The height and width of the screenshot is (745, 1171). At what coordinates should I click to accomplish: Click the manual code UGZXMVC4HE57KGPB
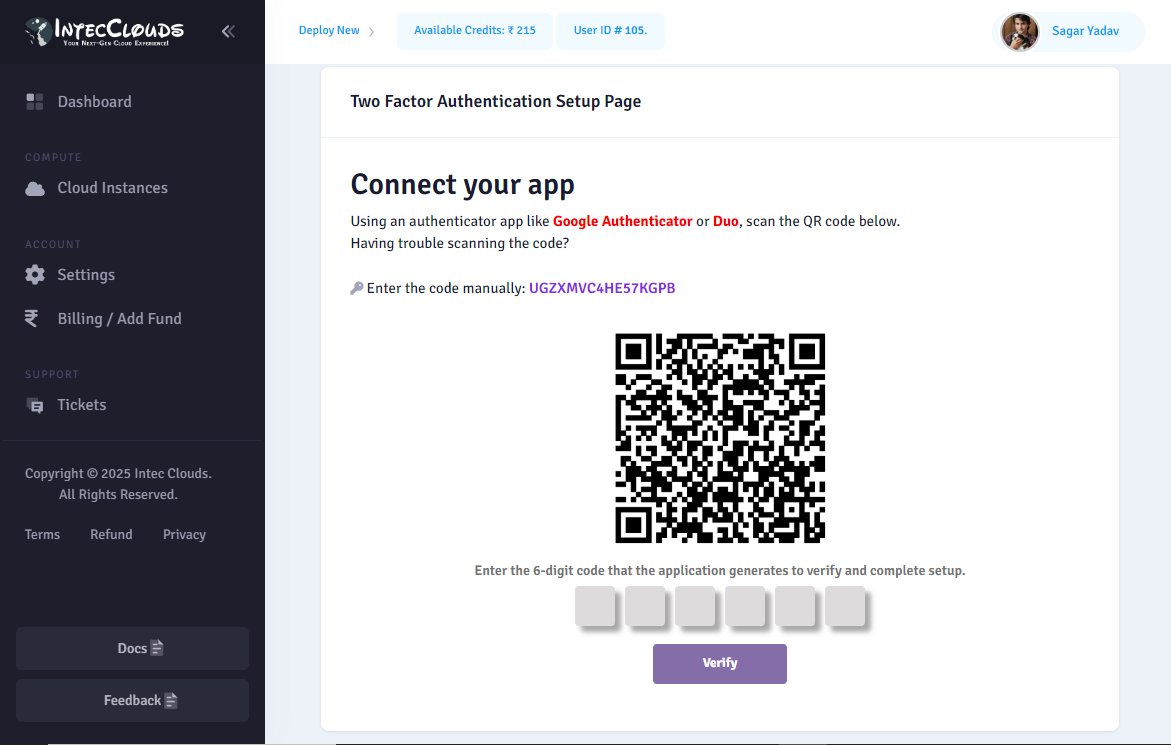(602, 288)
